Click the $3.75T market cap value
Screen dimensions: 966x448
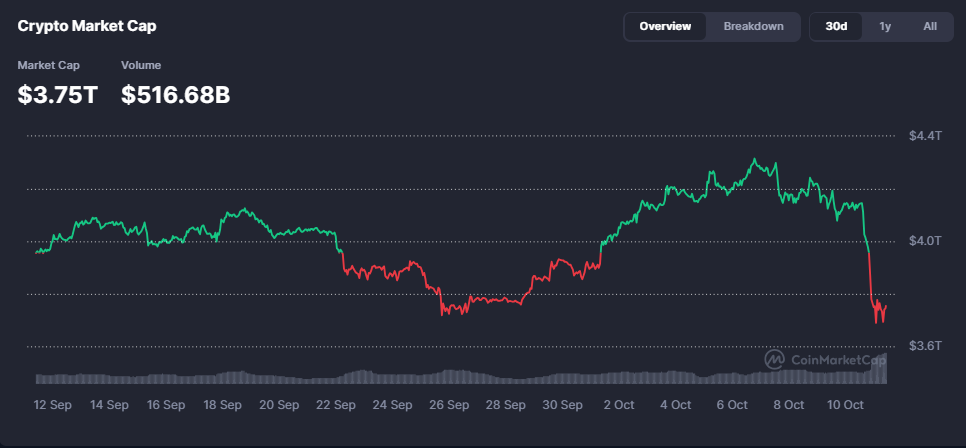pos(58,94)
